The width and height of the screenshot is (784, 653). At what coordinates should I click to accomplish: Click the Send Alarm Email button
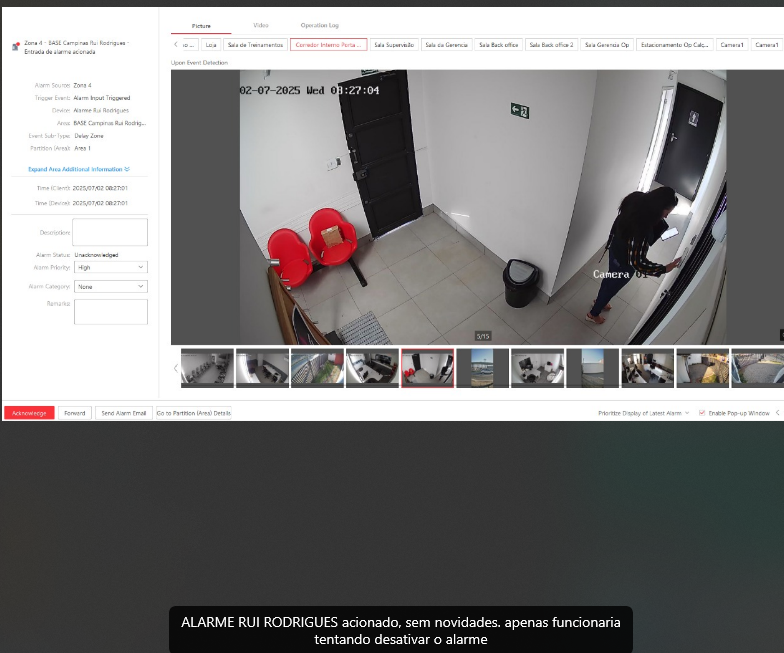(124, 413)
